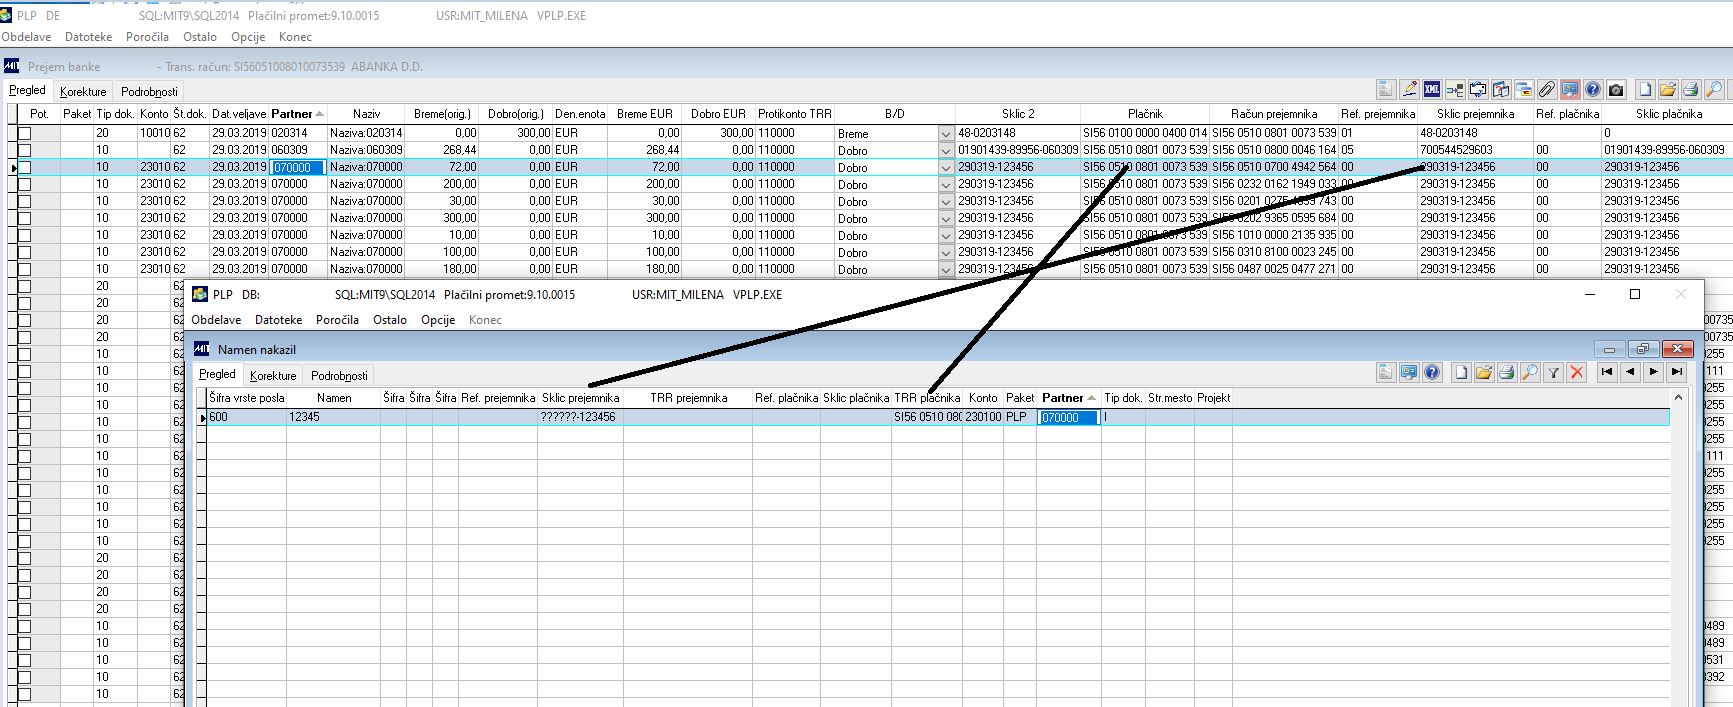The height and width of the screenshot is (707, 1733).
Task: Click the XML export icon in top toolbar
Action: pos(1432,90)
